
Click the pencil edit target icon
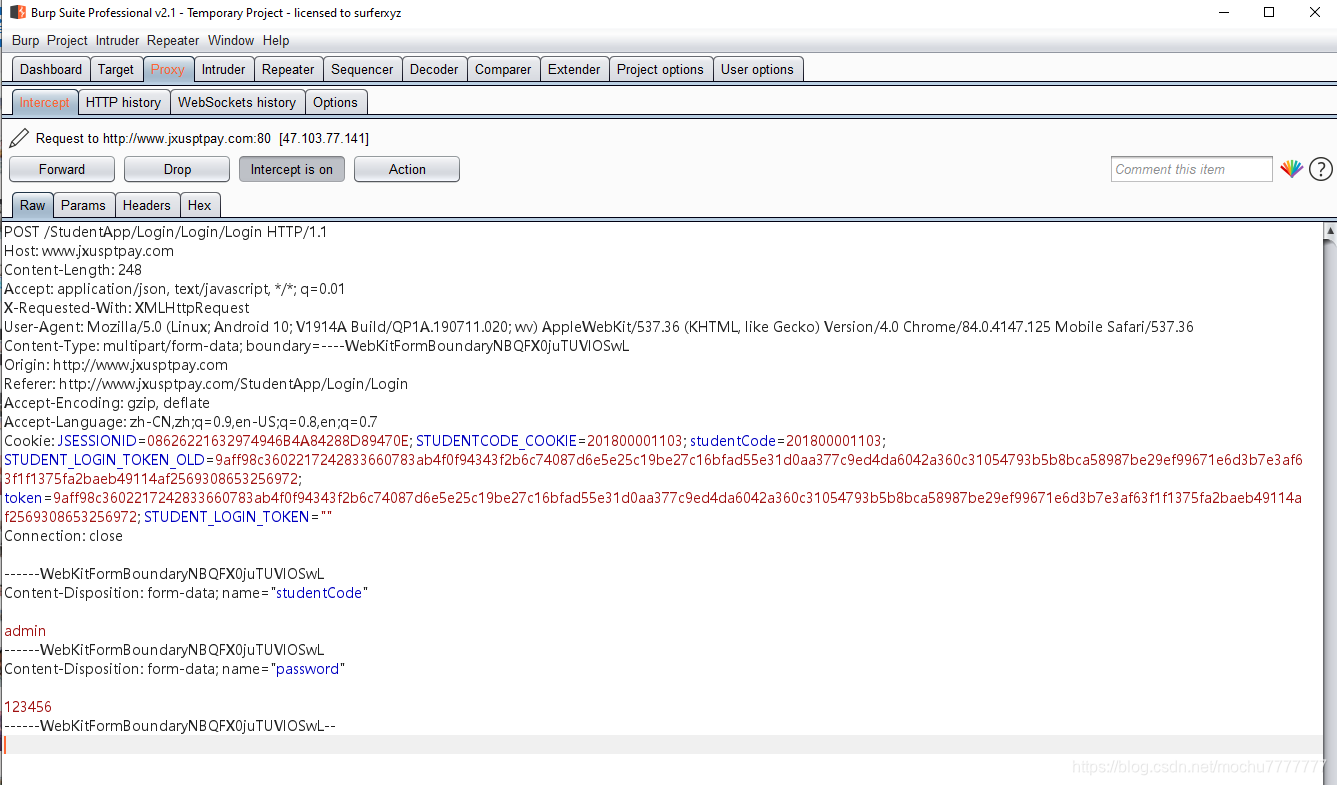pos(19,138)
